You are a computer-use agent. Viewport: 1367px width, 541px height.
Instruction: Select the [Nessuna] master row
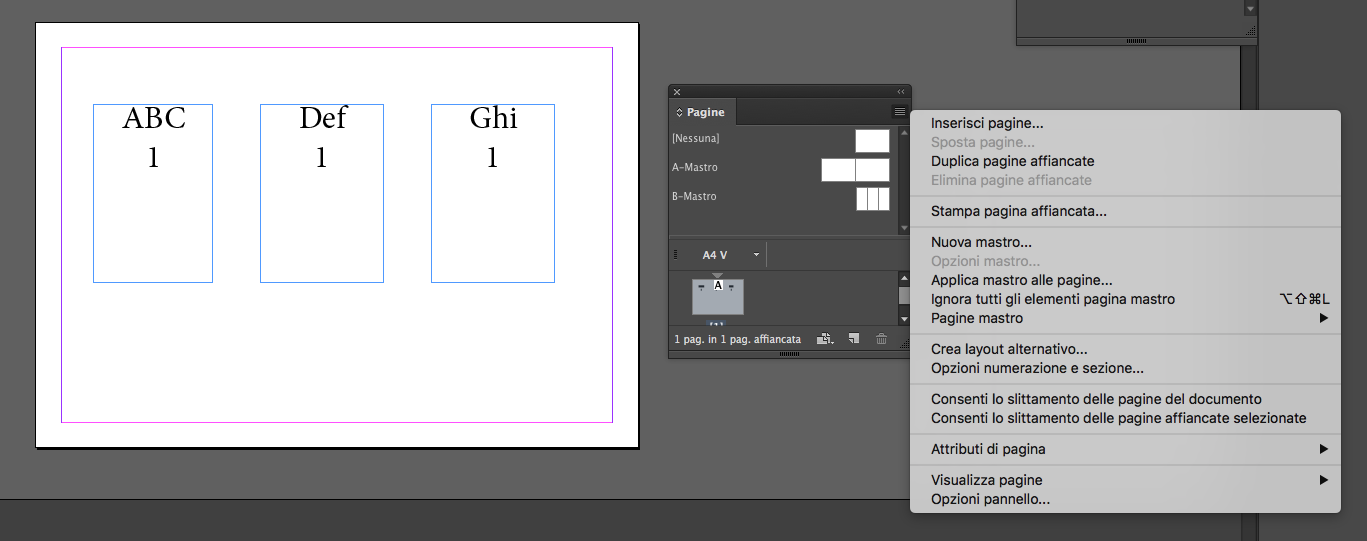(x=781, y=140)
